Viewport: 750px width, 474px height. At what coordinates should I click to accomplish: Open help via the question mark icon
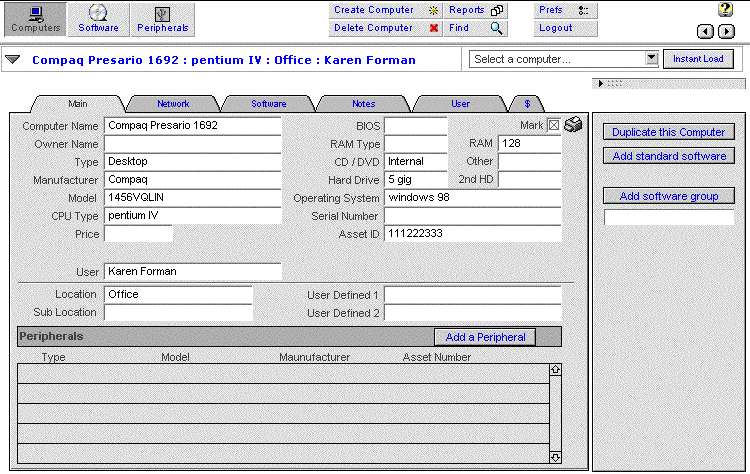click(x=725, y=9)
